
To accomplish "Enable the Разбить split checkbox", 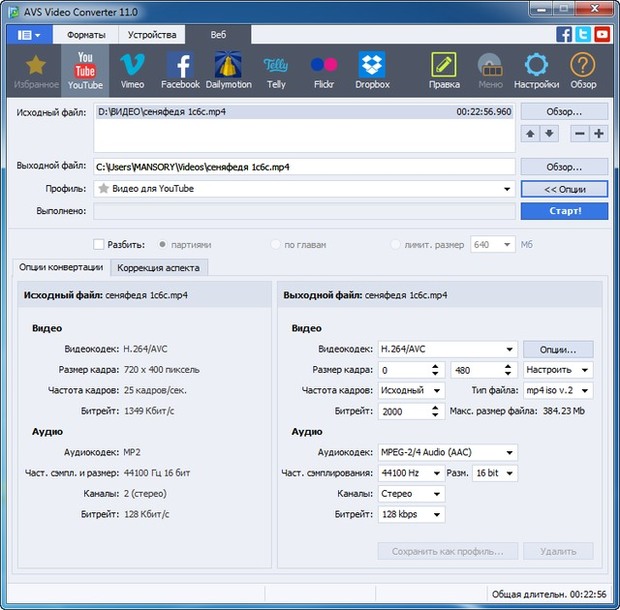I will click(x=99, y=244).
